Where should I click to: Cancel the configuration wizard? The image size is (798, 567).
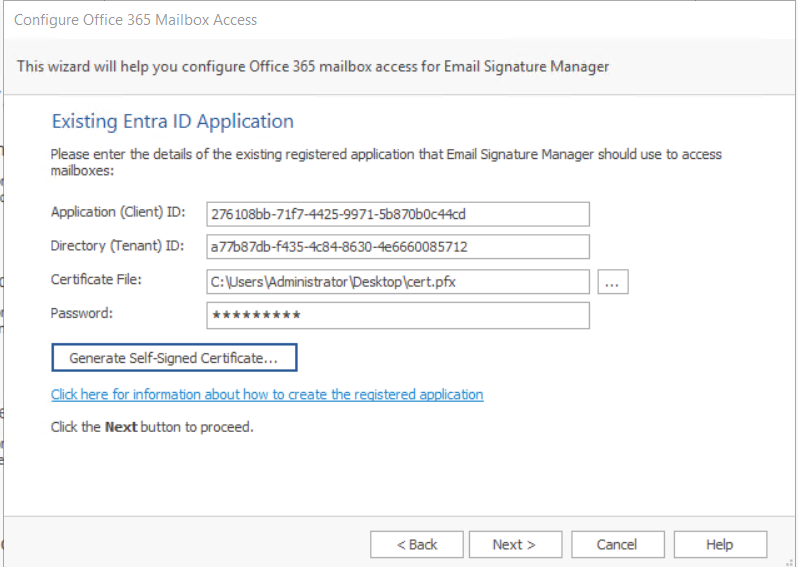pos(618,545)
